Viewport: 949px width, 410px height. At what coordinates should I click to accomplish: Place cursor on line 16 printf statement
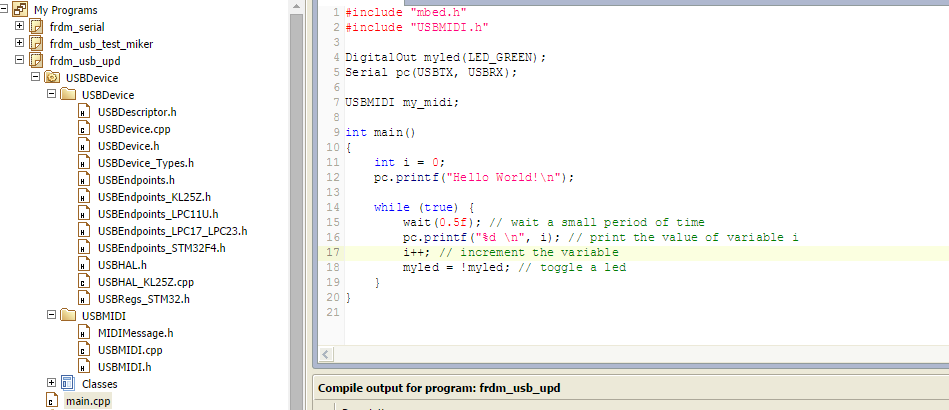[x=500, y=237]
